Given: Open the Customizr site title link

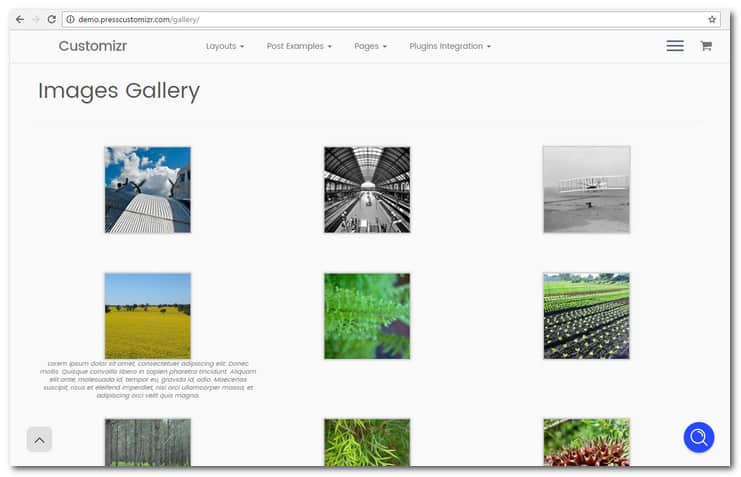Looking at the screenshot, I should click(93, 46).
